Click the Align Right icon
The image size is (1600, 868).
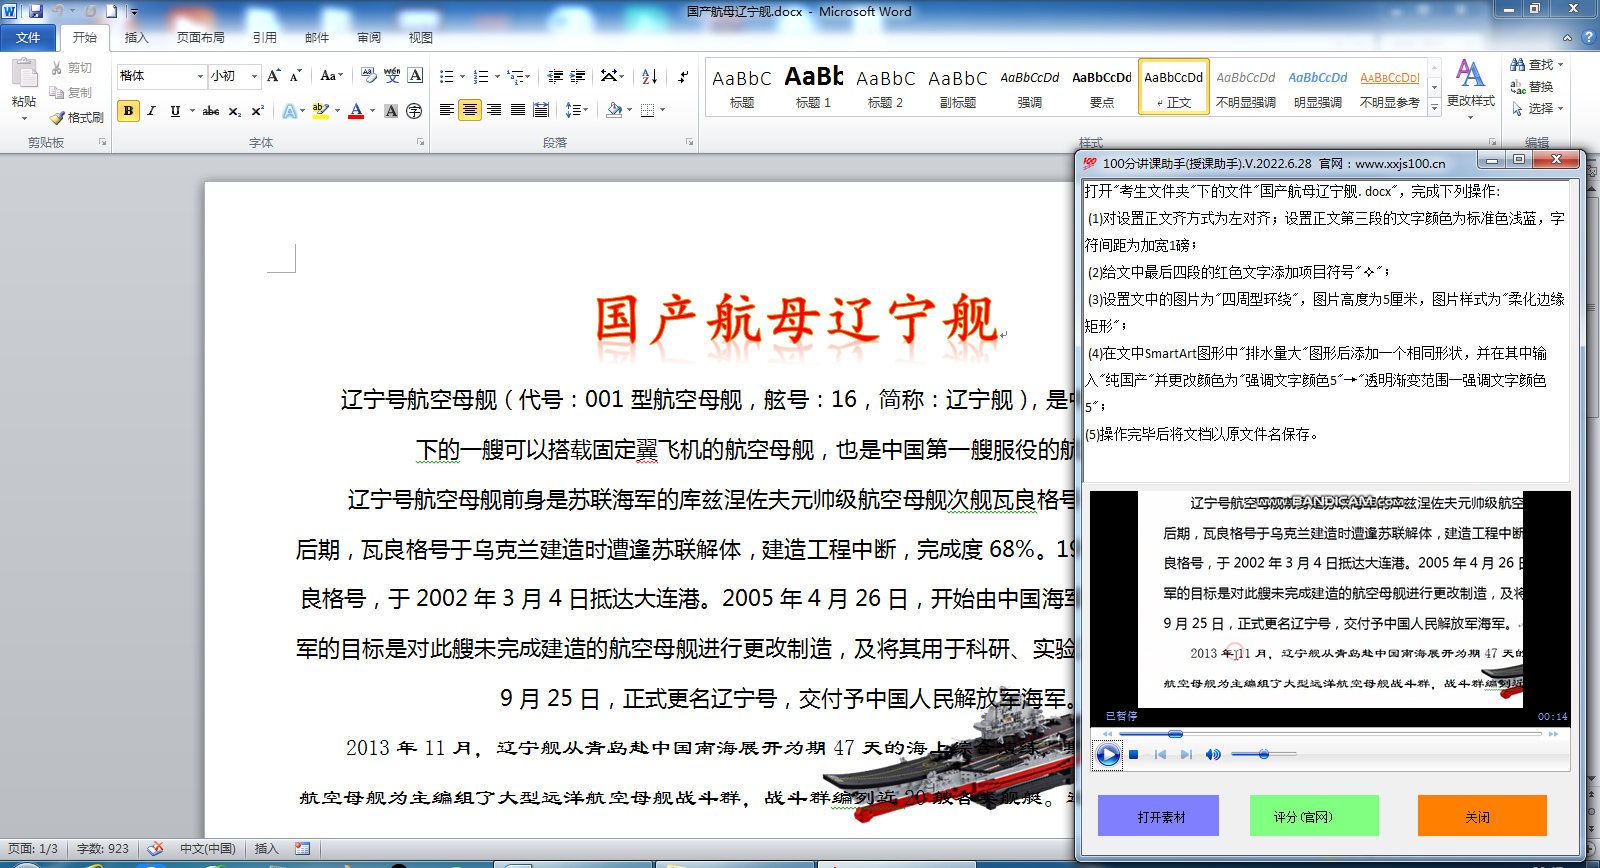[x=494, y=110]
